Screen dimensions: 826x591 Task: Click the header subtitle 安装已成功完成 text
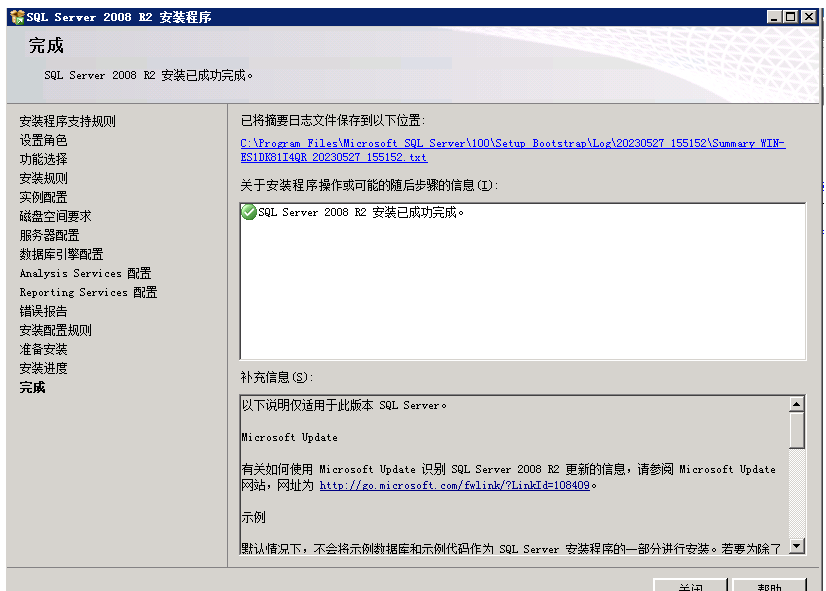149,75
